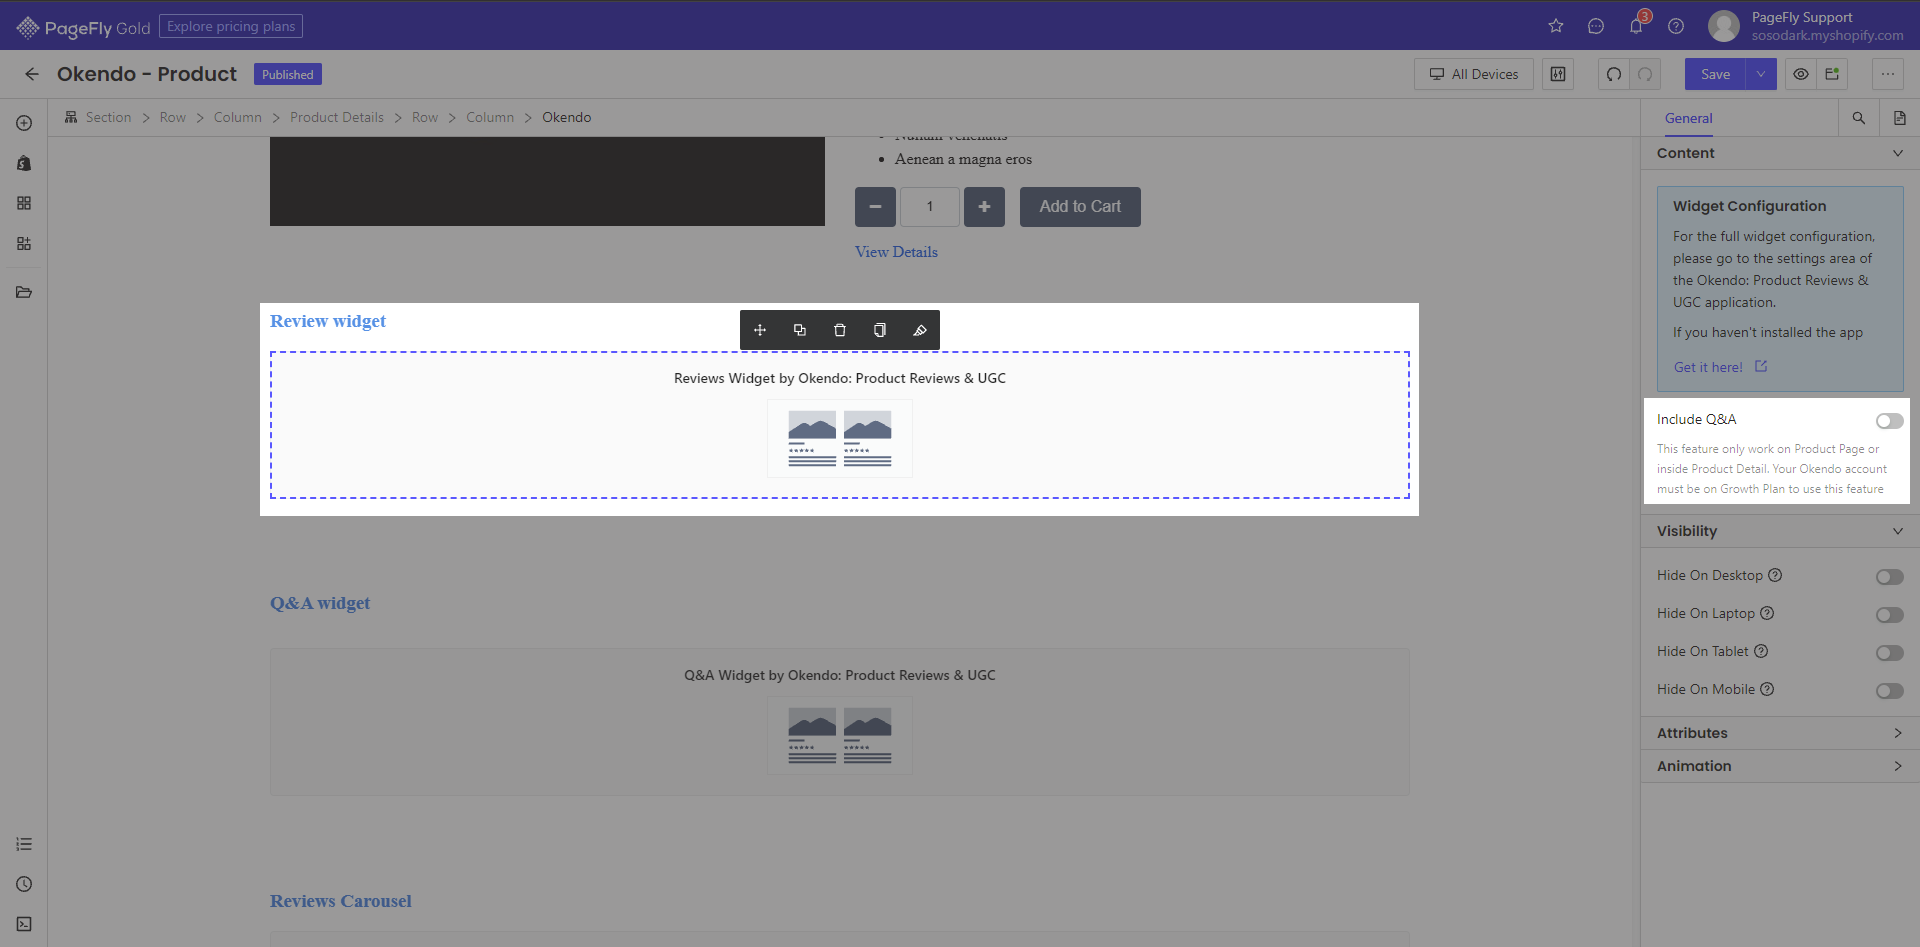Click Product Details in the breadcrumb
Viewport: 1920px width, 947px height.
coord(337,117)
